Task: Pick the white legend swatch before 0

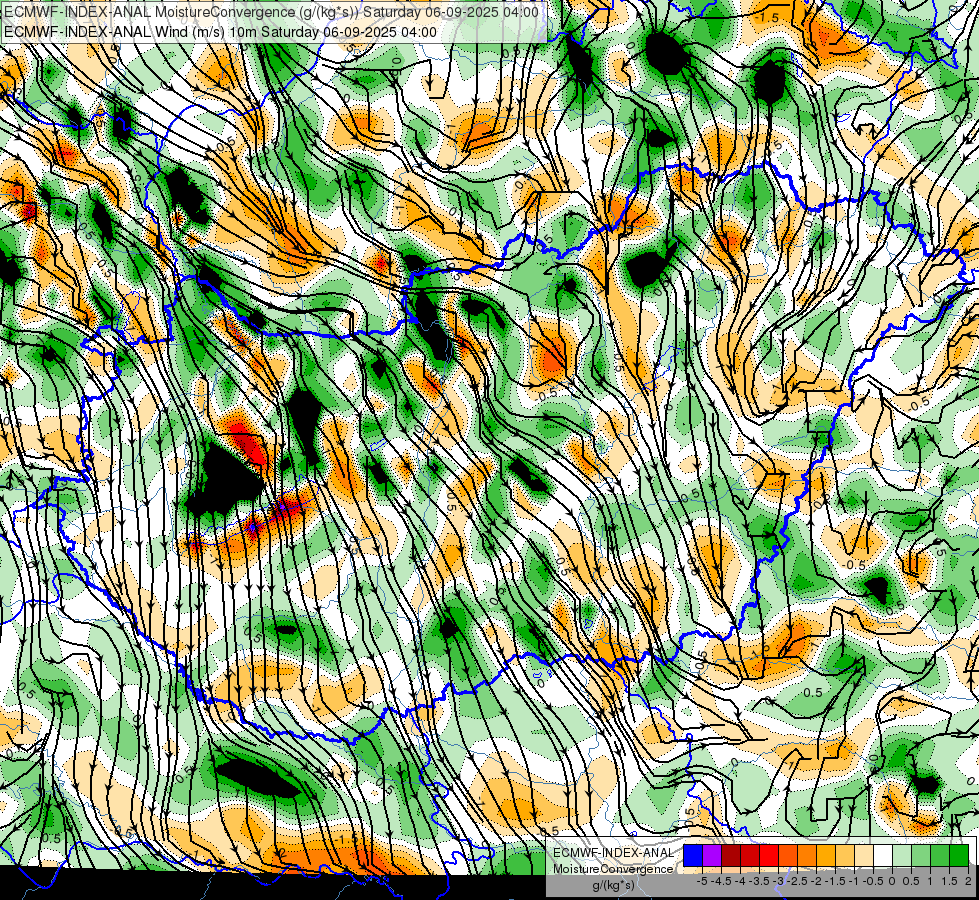Action: pos(883,855)
